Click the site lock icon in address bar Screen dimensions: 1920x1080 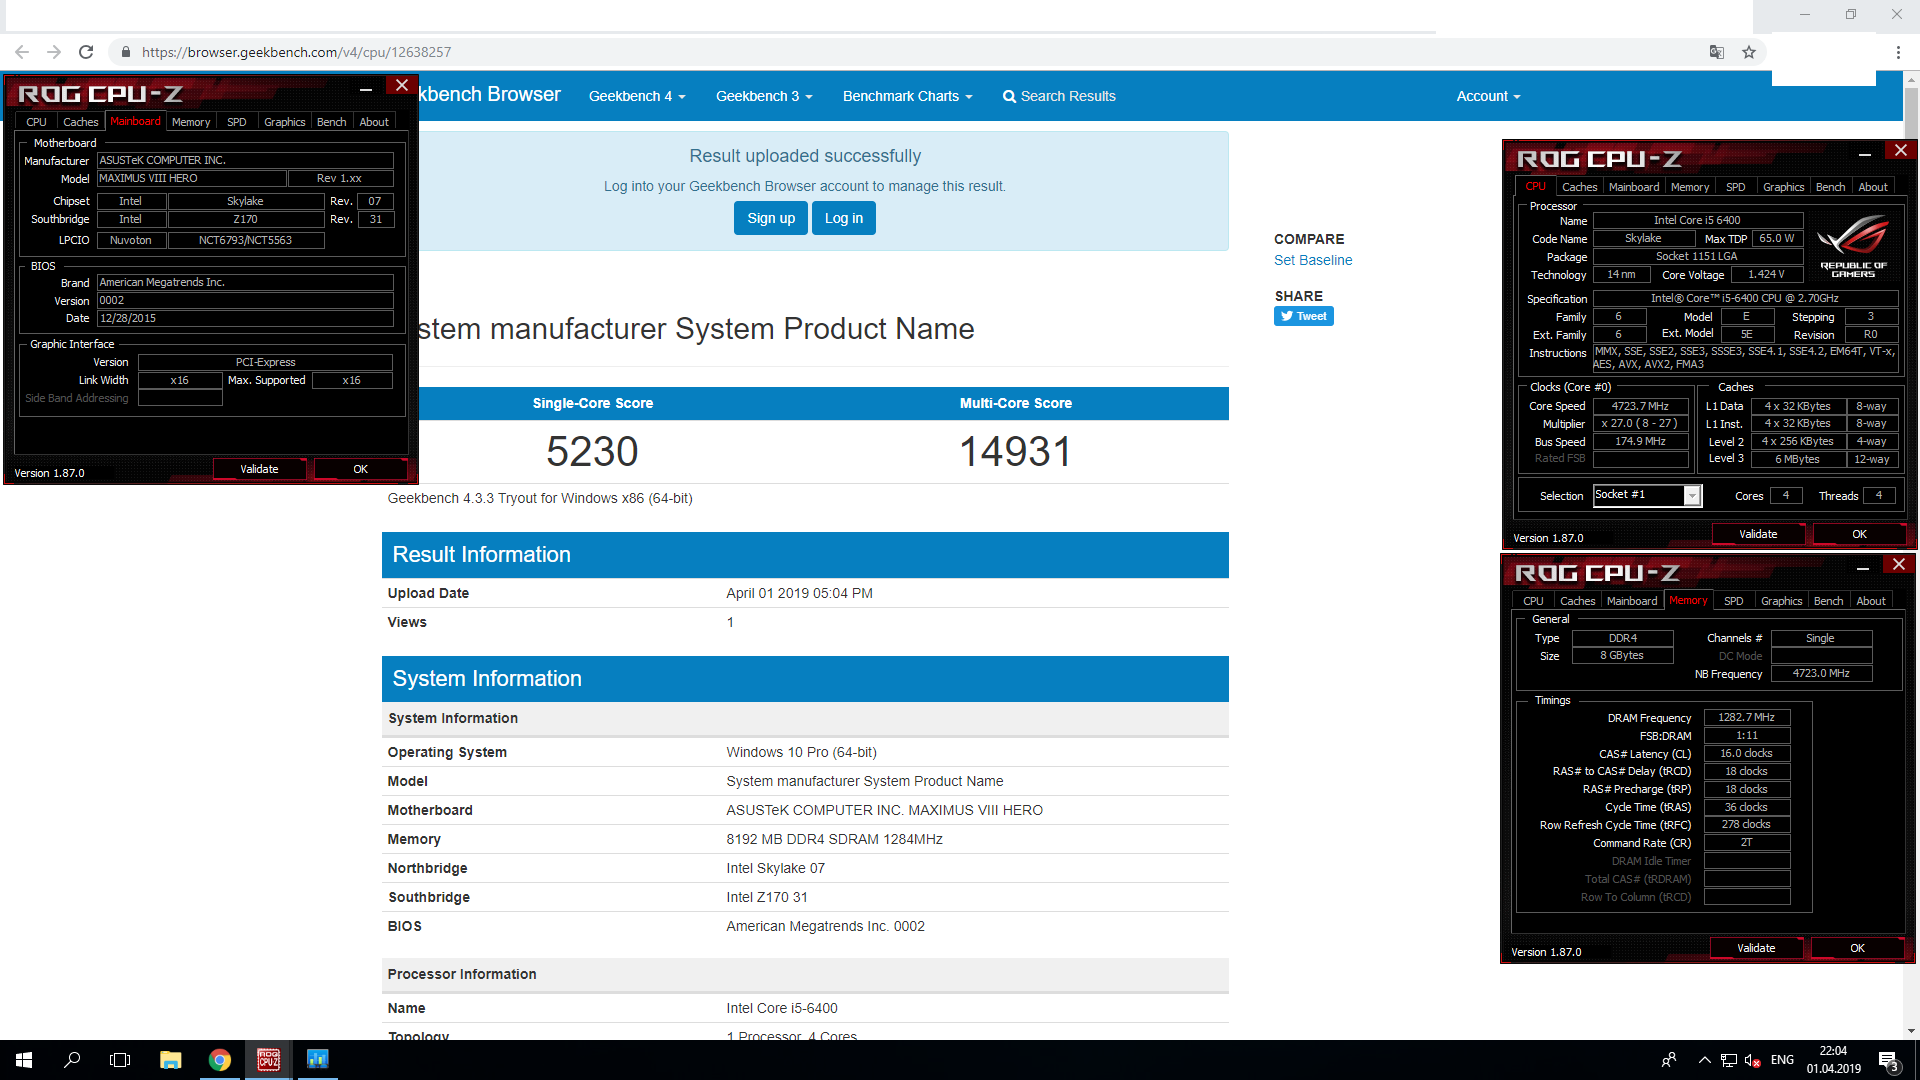point(126,52)
